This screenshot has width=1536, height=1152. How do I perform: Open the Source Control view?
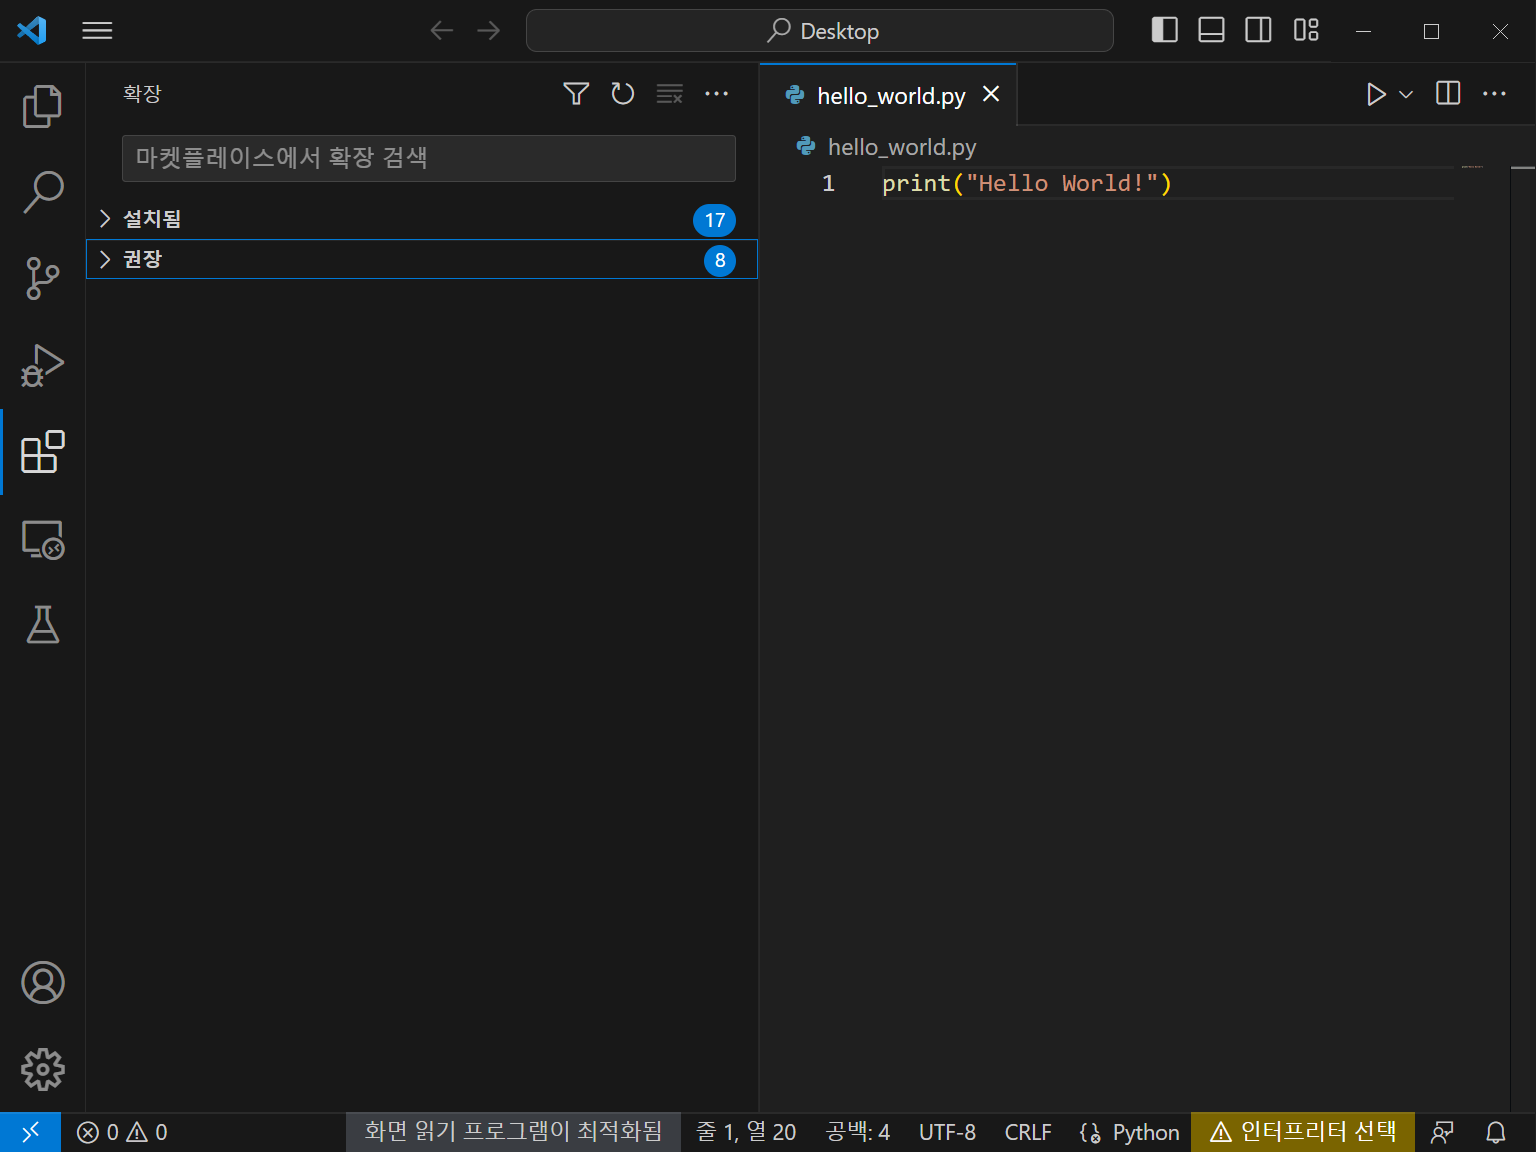(x=42, y=278)
